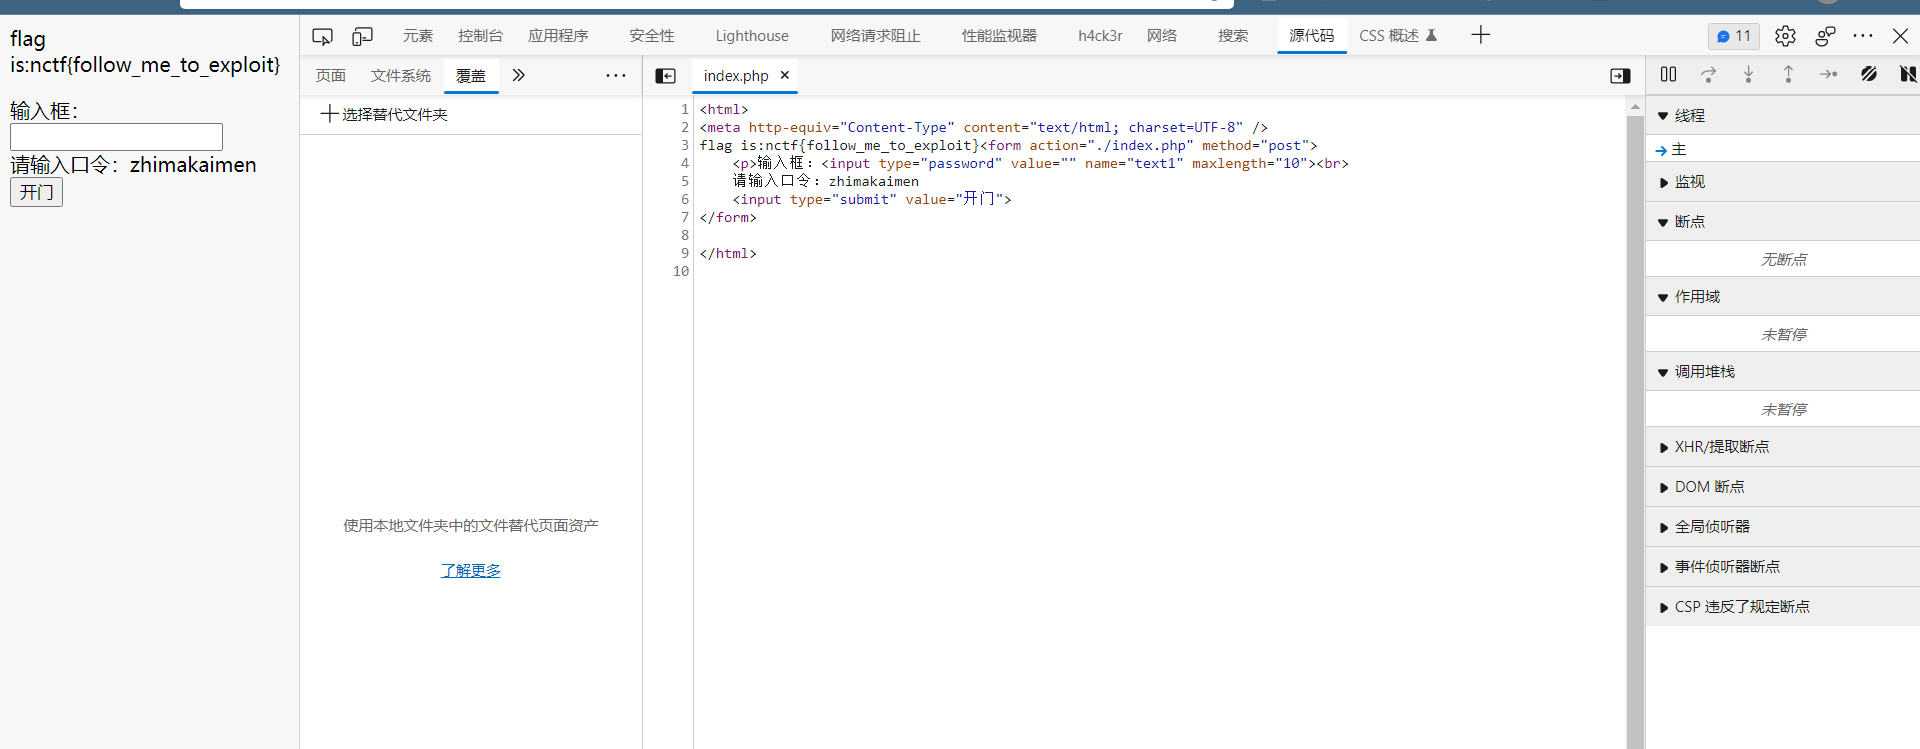Click the 了解更多 link
Screen dimensions: 1920x749
(471, 570)
